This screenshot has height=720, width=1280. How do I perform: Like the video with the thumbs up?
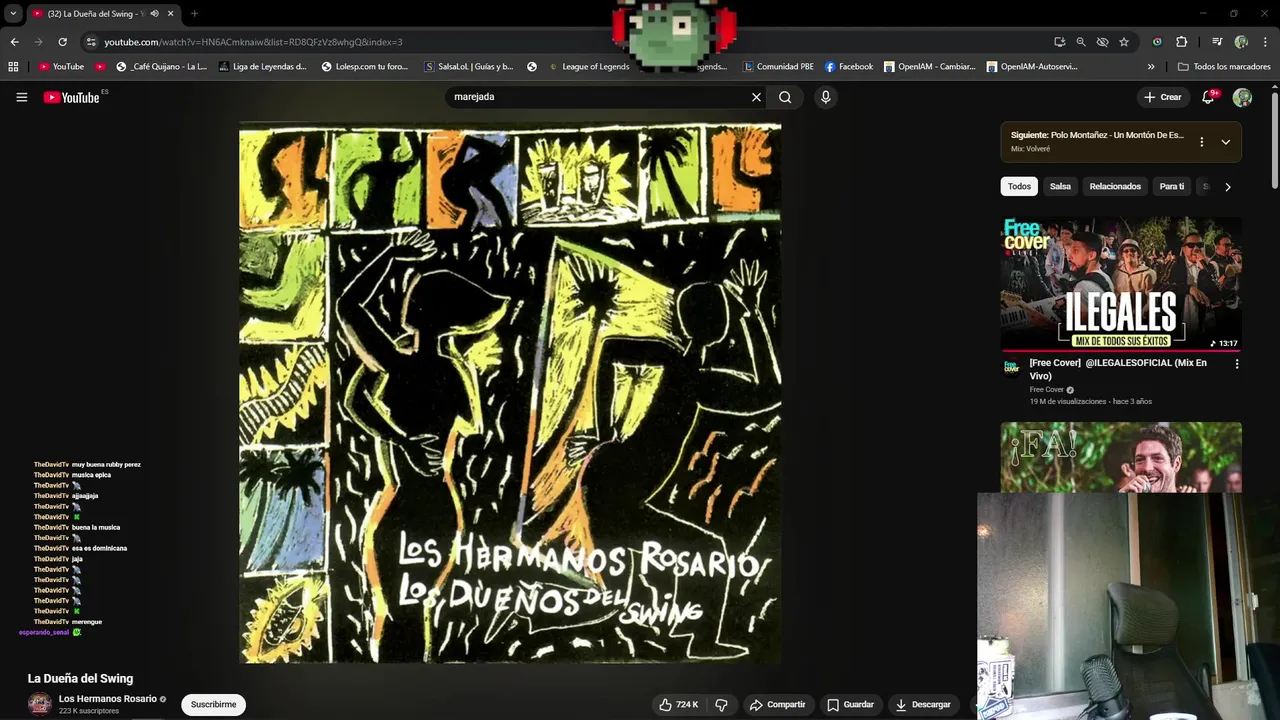pyautogui.click(x=678, y=704)
